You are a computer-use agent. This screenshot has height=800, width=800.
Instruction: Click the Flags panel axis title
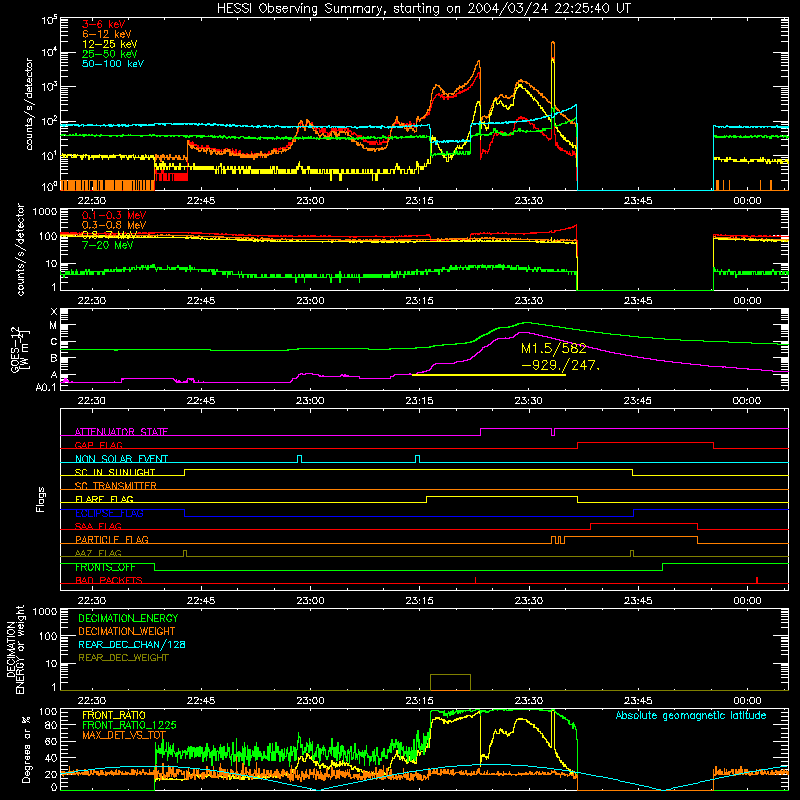click(41, 499)
